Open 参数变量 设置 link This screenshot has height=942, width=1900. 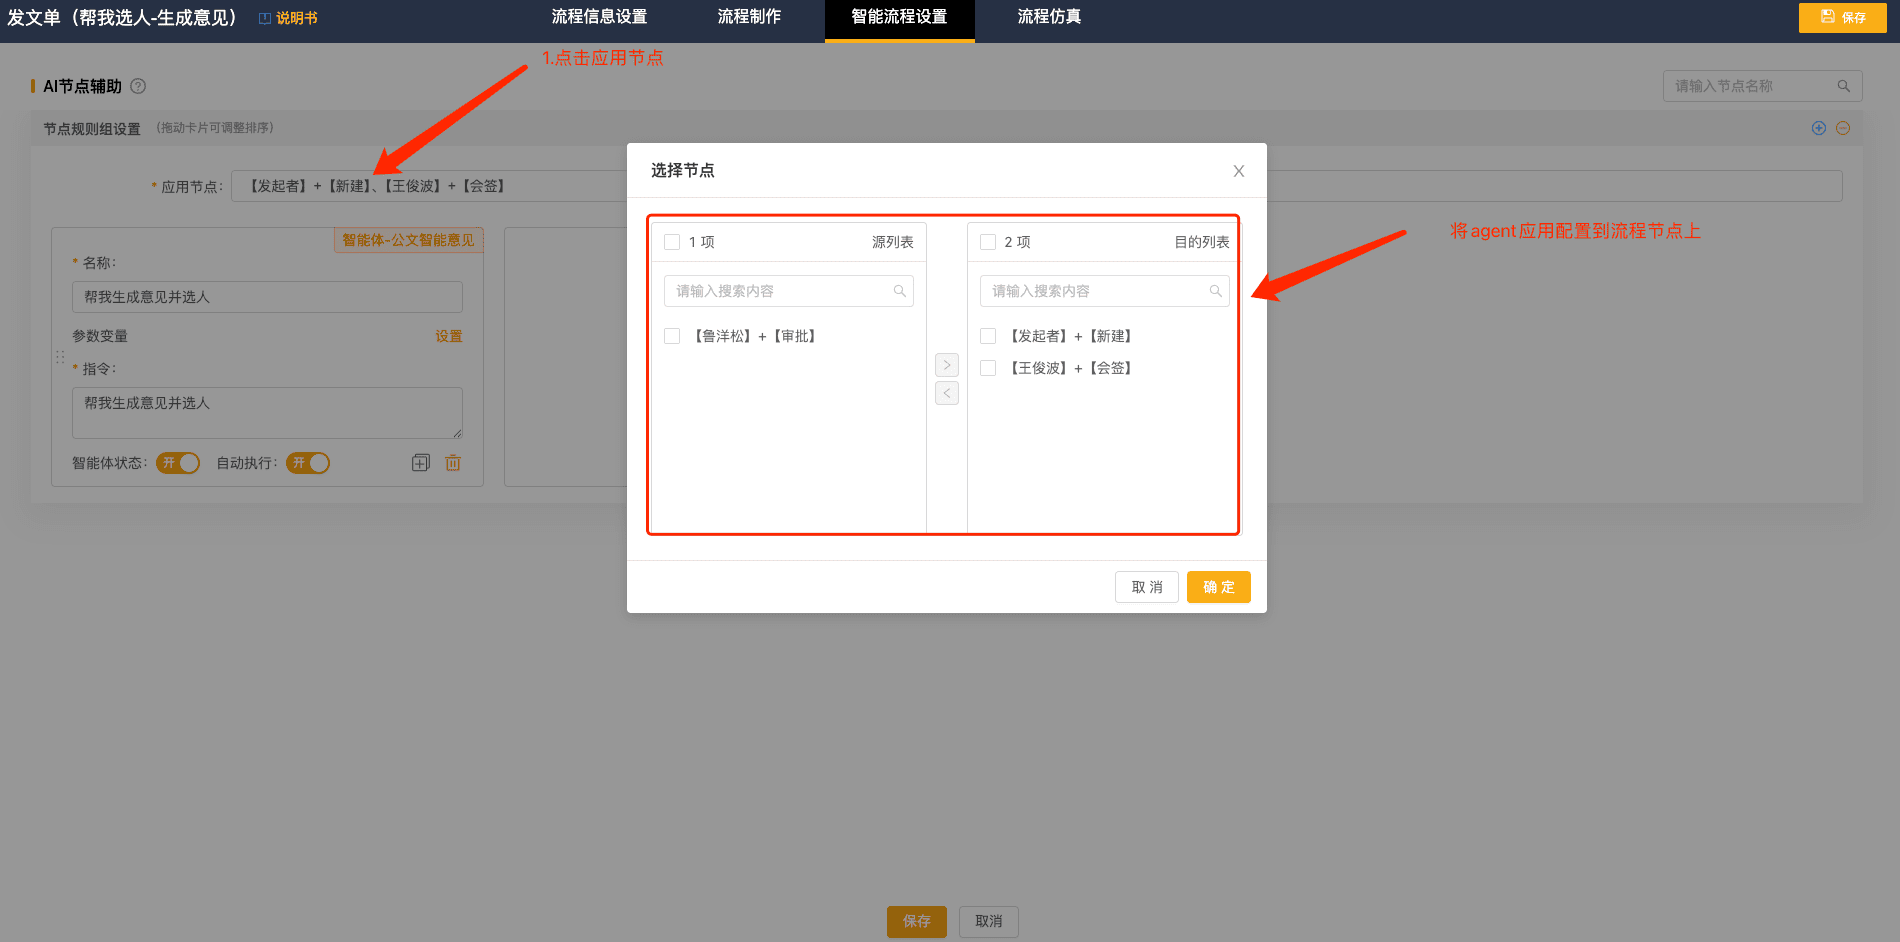pyautogui.click(x=449, y=336)
